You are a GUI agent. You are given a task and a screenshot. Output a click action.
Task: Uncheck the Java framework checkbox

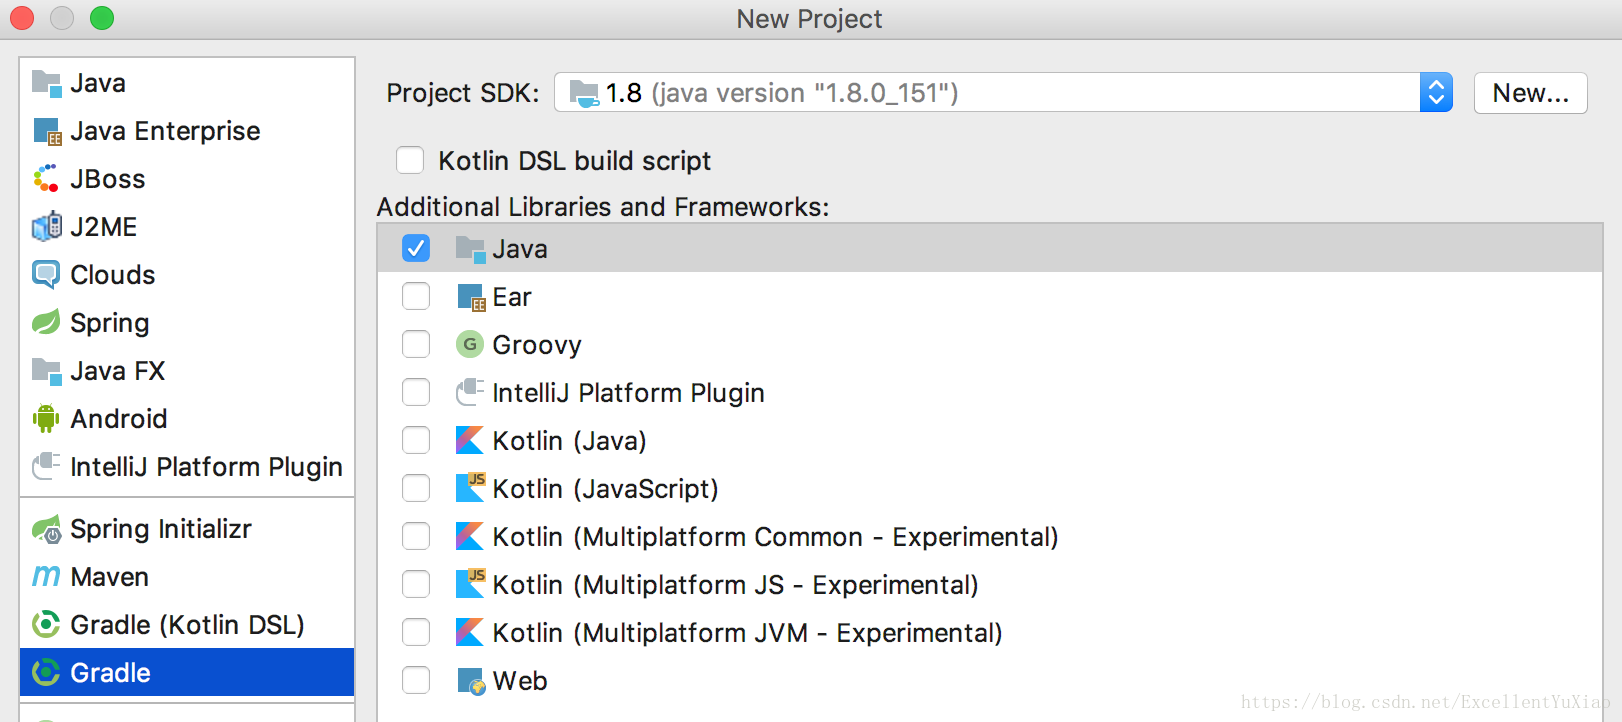(416, 249)
